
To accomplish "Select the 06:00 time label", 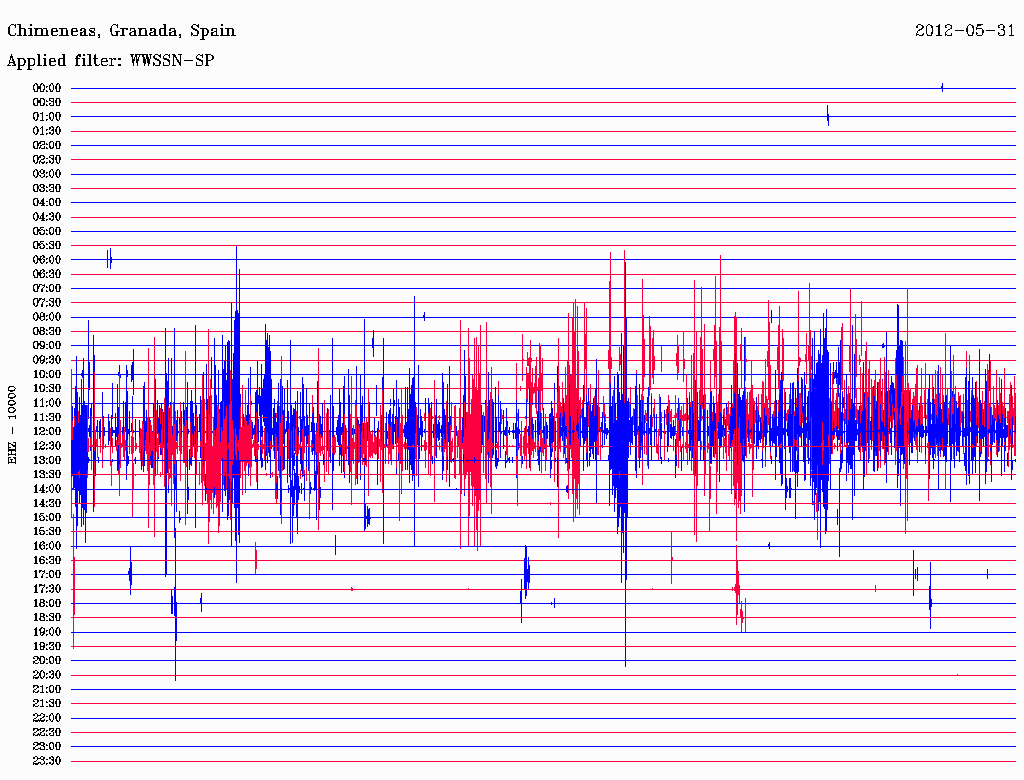I will coord(46,260).
